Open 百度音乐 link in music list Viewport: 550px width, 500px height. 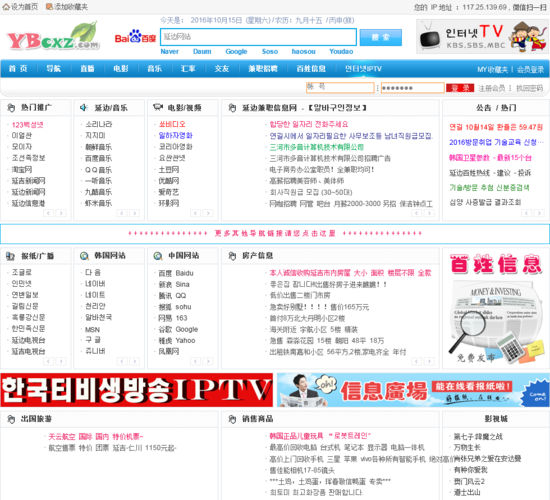[99, 159]
